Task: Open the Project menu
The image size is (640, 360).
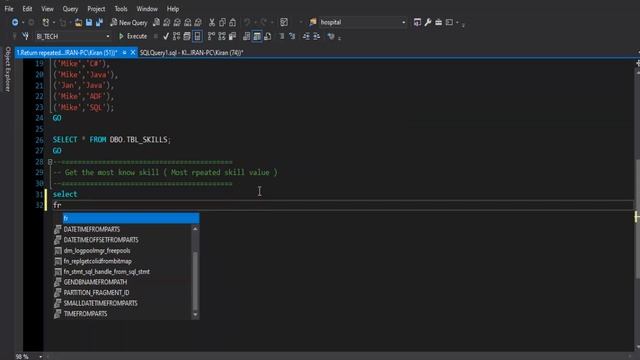Action: click(x=96, y=9)
